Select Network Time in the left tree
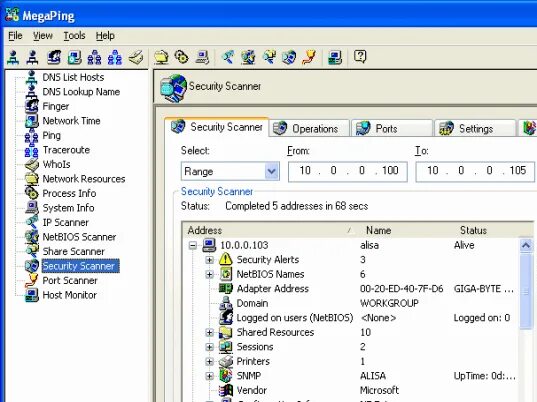537x402 pixels. coord(71,121)
